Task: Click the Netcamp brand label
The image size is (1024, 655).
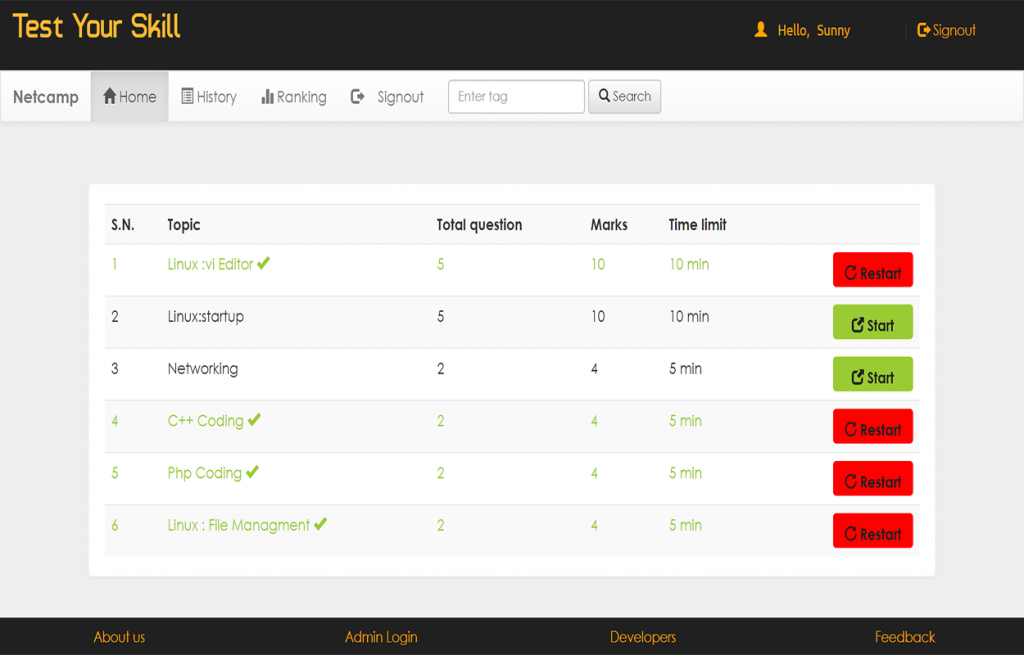Action: coord(45,96)
